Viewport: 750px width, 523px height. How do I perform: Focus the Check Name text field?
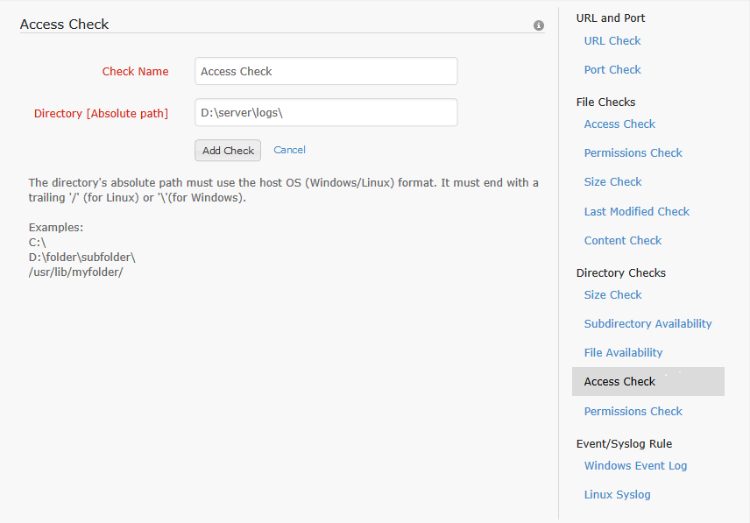[326, 71]
